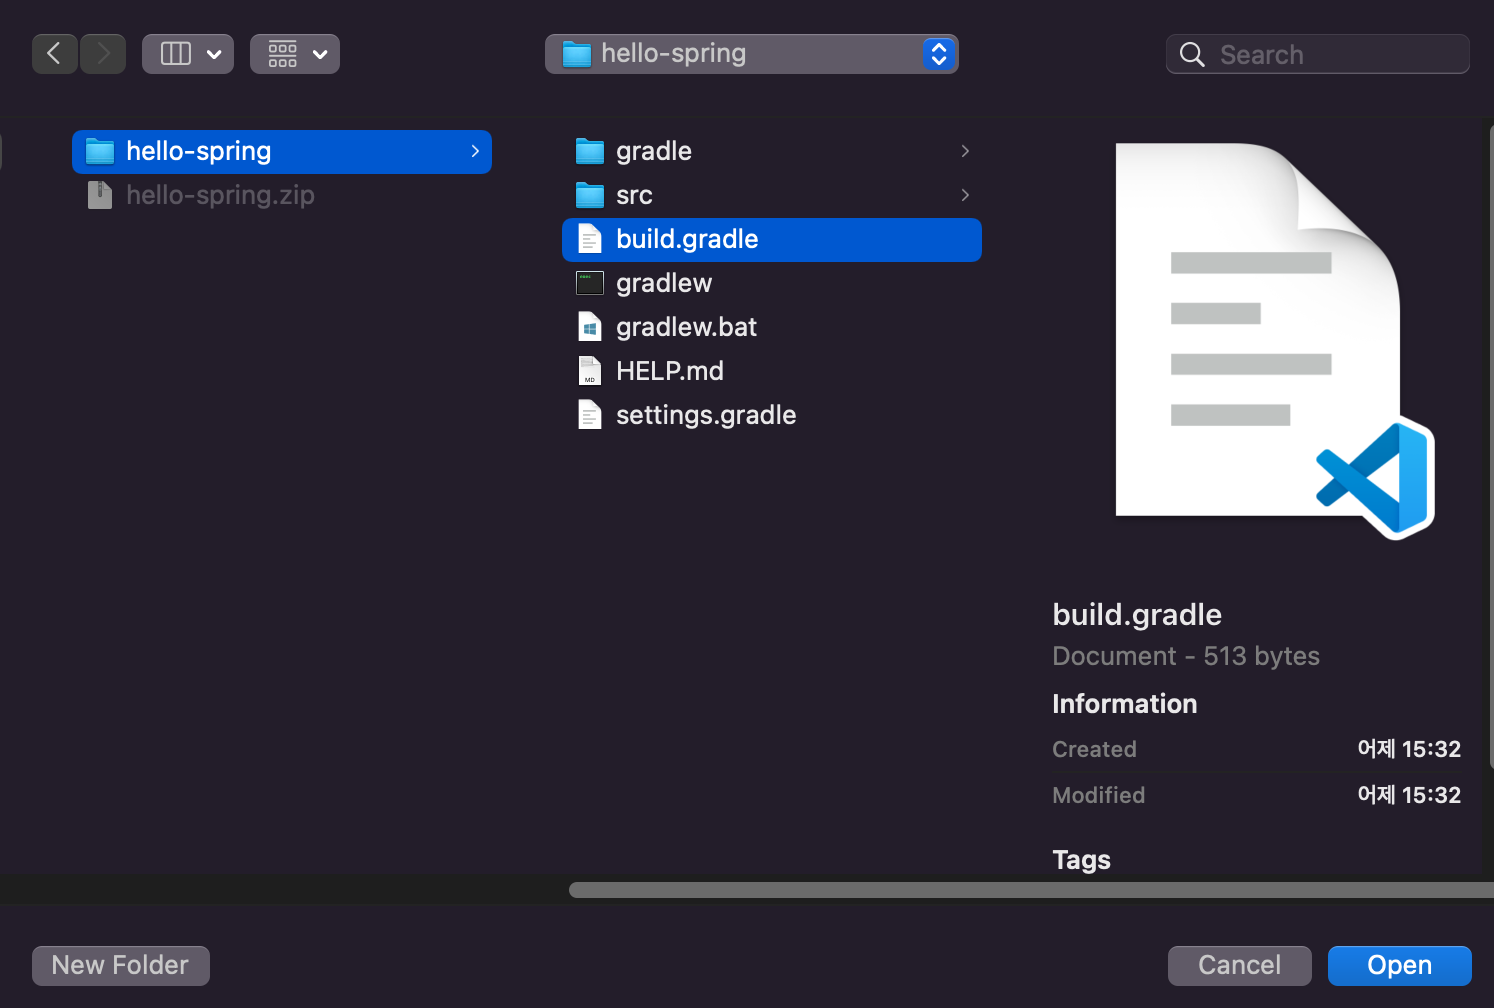
Task: Select the gradlew.bat file
Action: coord(772,328)
